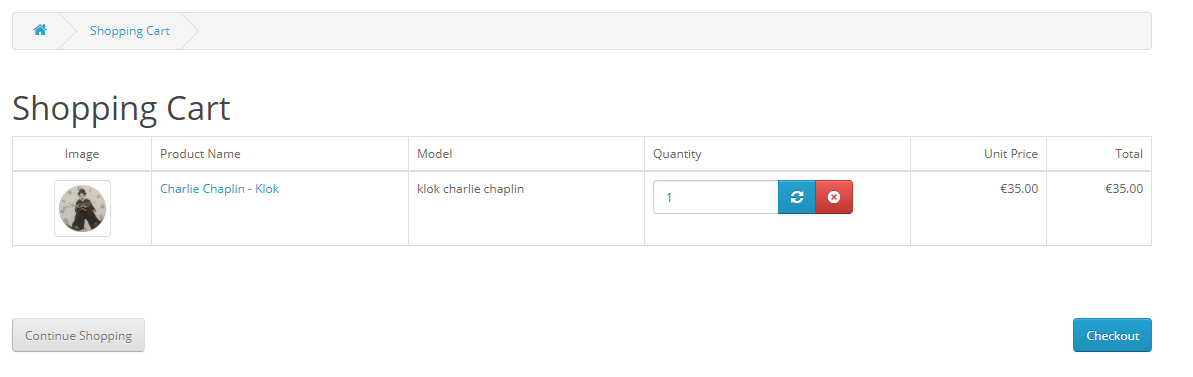Remove Charlie Chaplin clock with red X icon
The height and width of the screenshot is (377, 1193).
click(x=834, y=197)
